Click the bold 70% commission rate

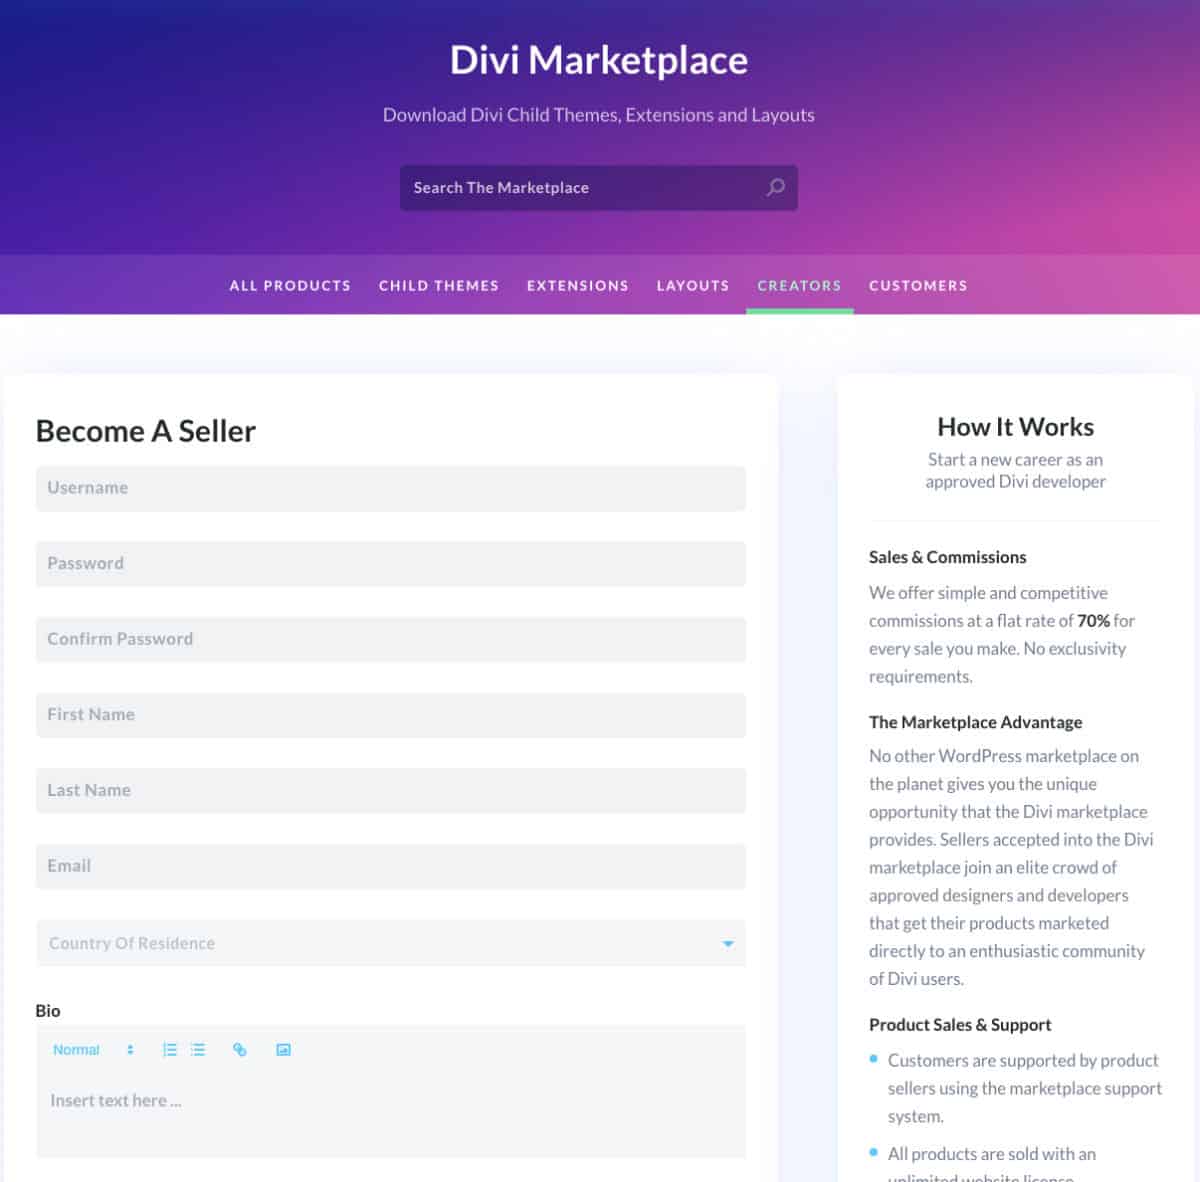[x=1093, y=621]
